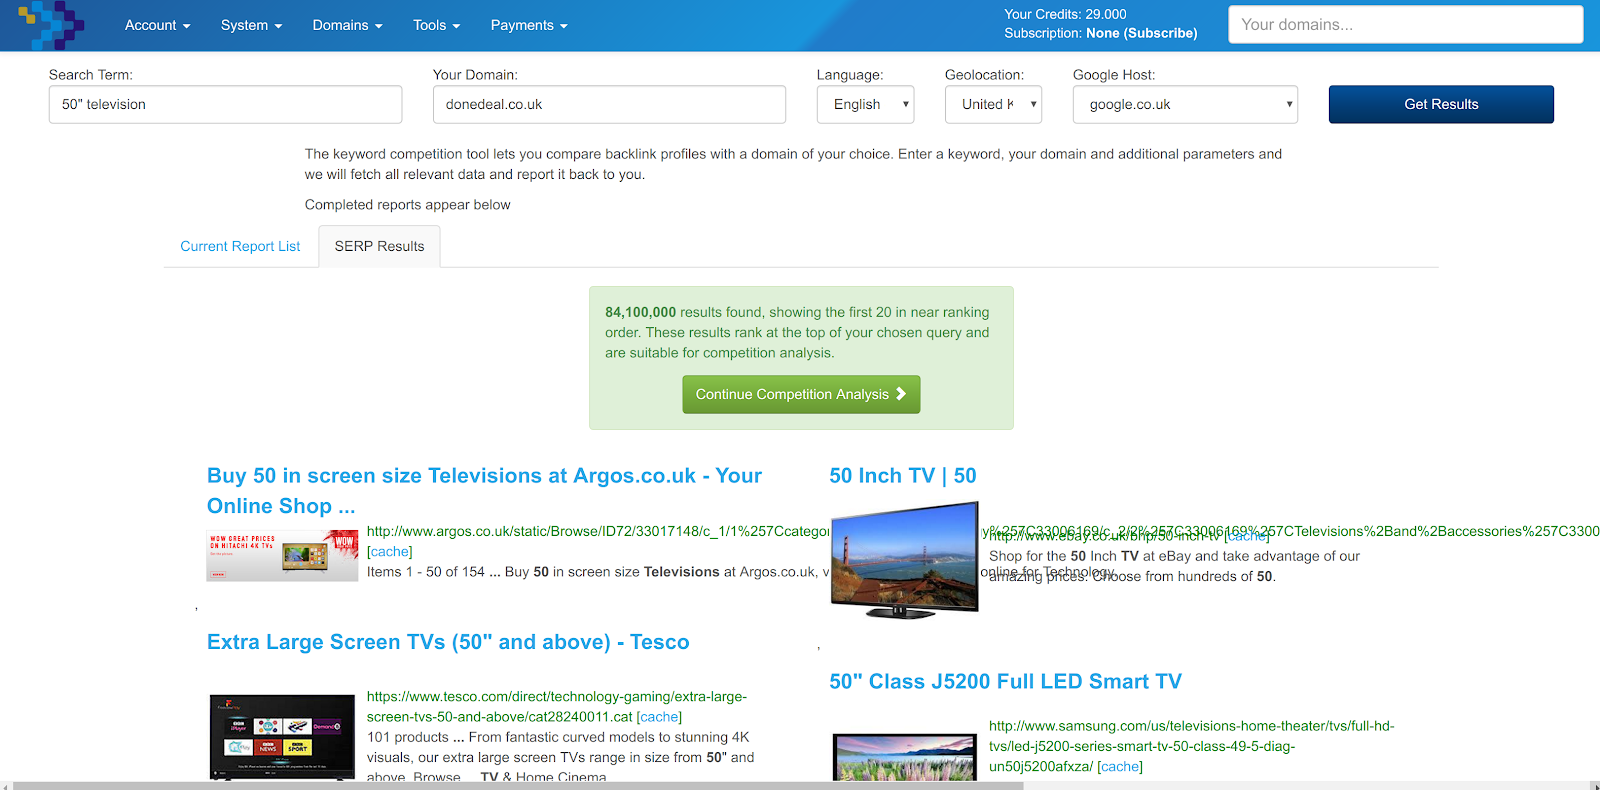Click Continue Competition Analysis button
The width and height of the screenshot is (1600, 790).
point(801,394)
